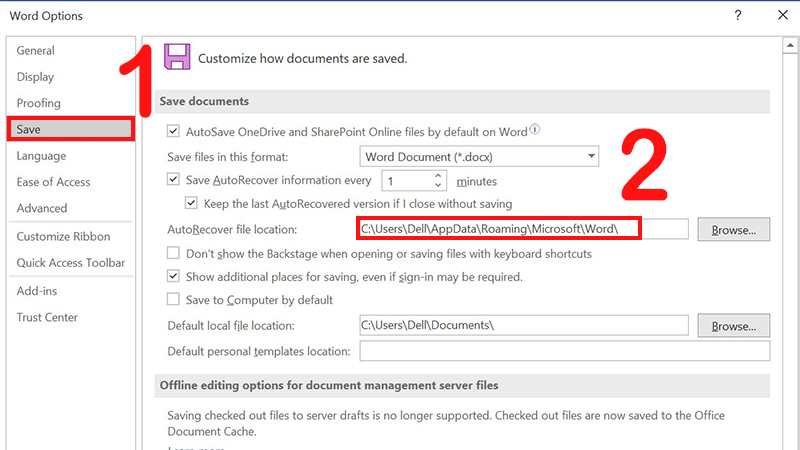
Task: Browse for Default local file location
Action: (734, 326)
